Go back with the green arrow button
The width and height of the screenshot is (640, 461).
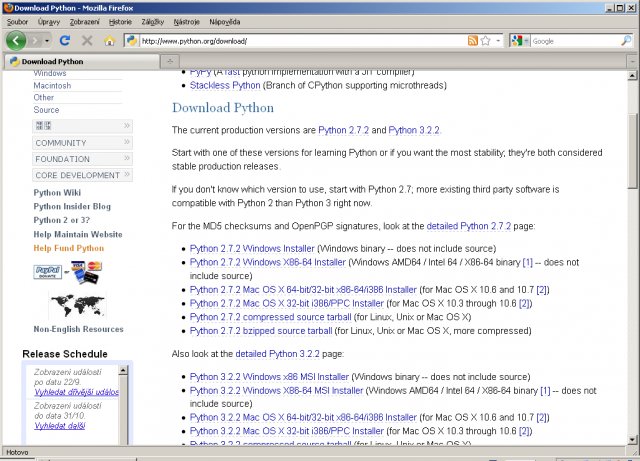tap(16, 40)
